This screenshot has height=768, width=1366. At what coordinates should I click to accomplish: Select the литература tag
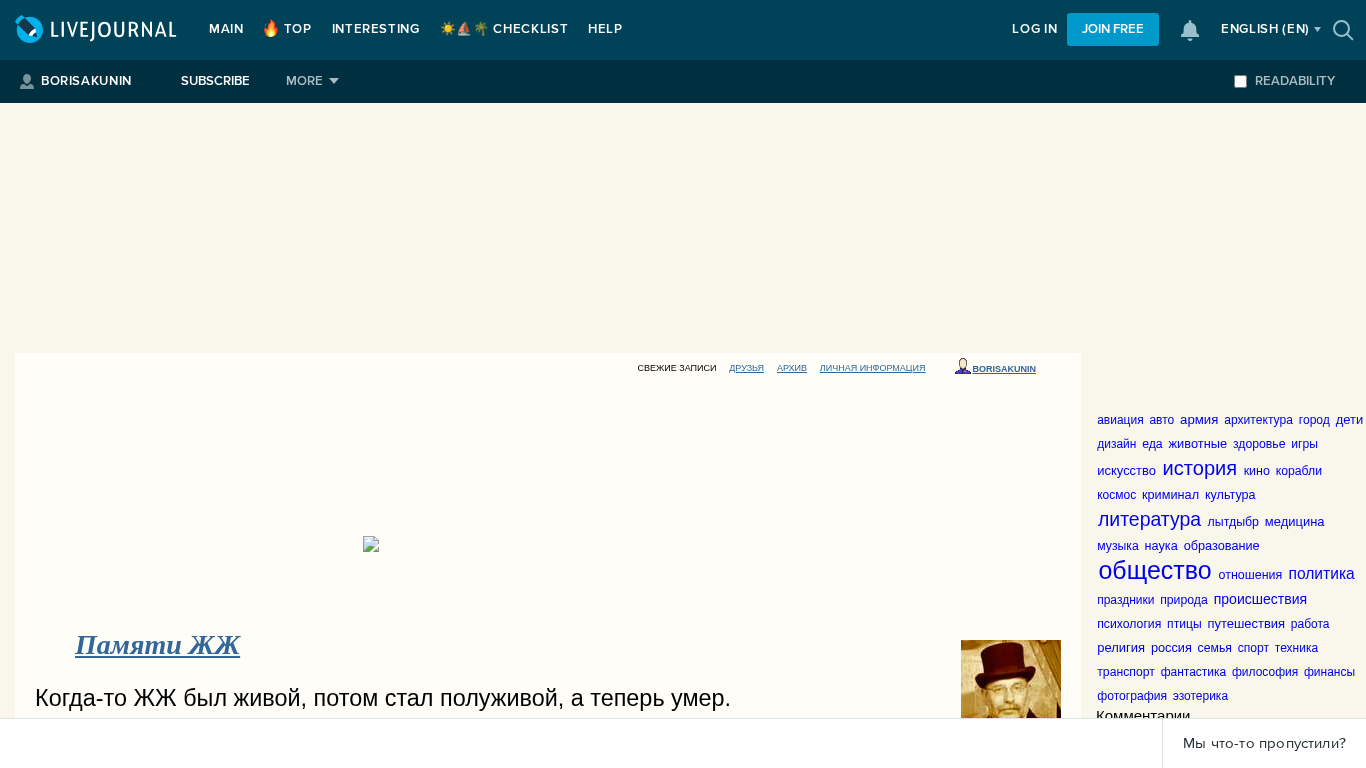click(1149, 520)
